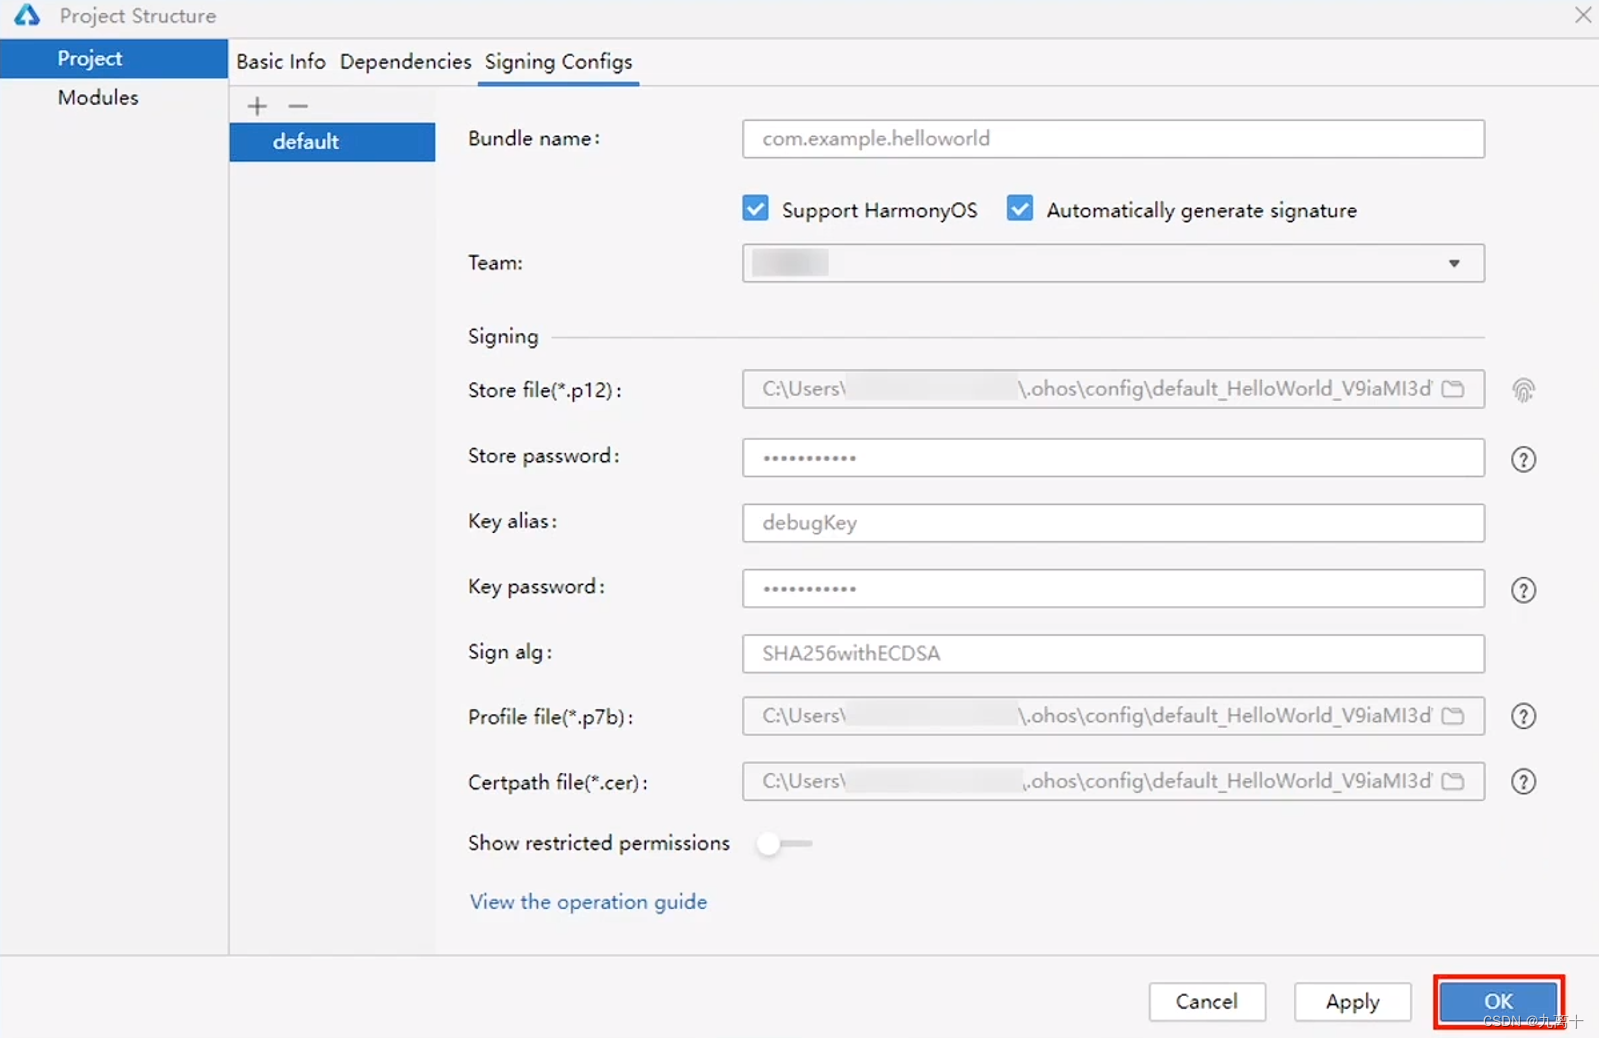Image resolution: width=1599 pixels, height=1038 pixels.
Task: Open help for Store password
Action: pos(1523,459)
